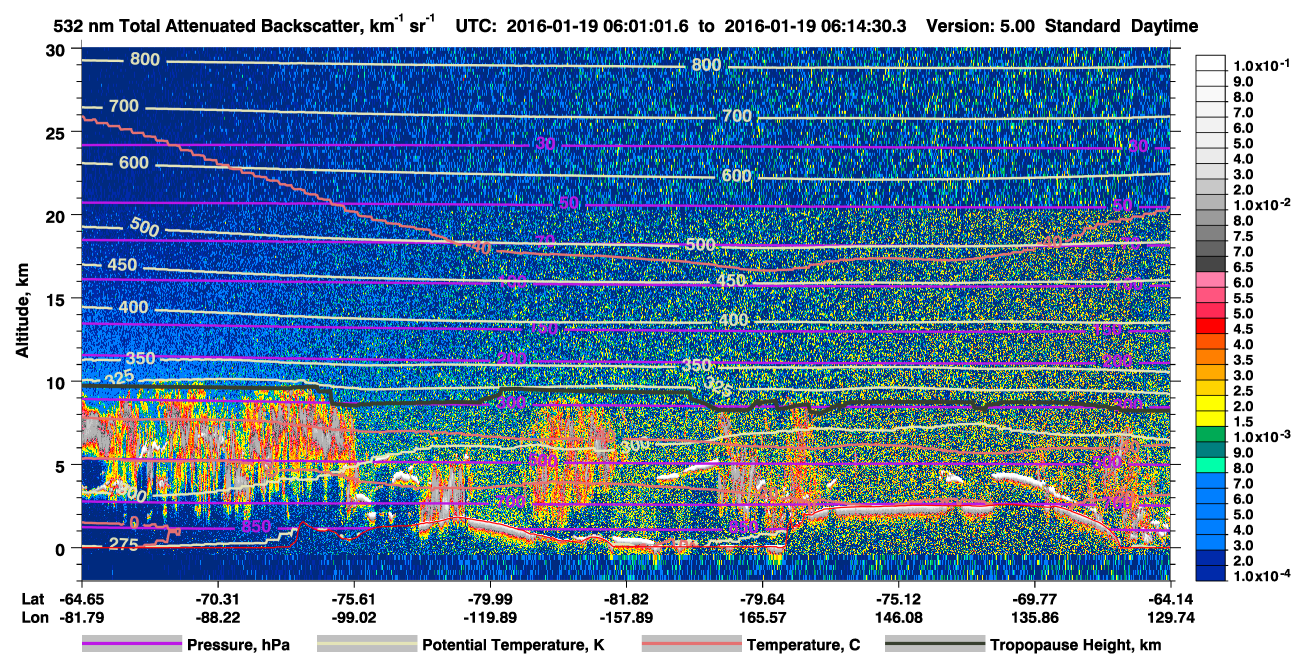Click longitude value '-119.89'

490,617
